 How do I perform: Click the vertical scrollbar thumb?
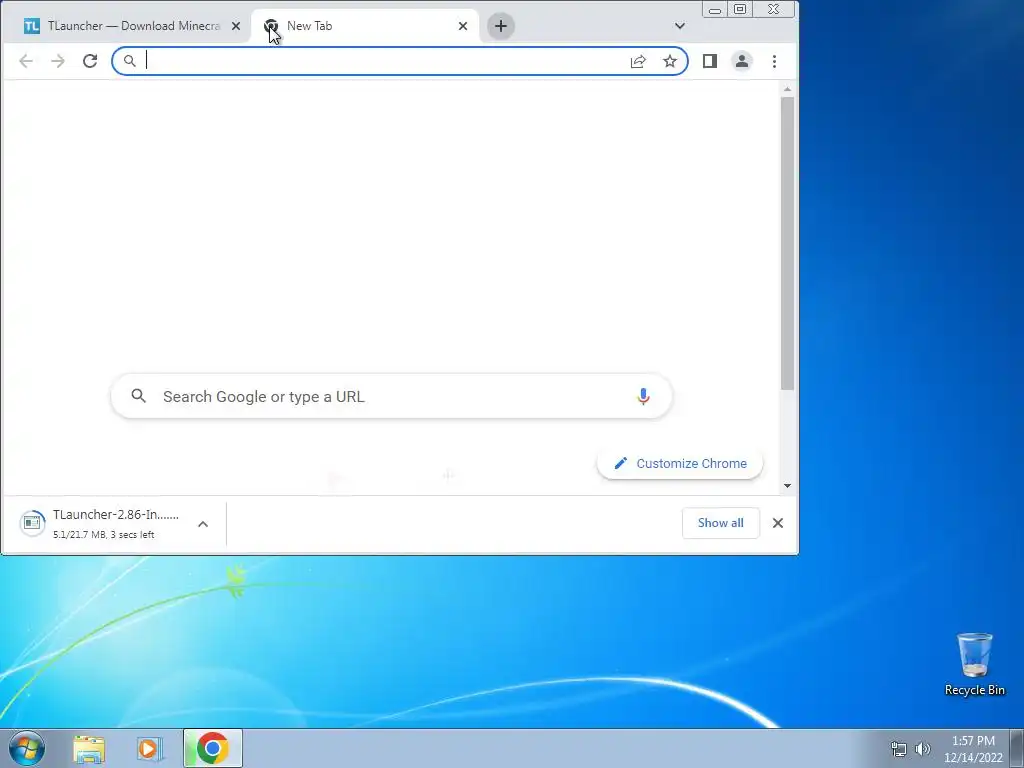click(x=788, y=244)
